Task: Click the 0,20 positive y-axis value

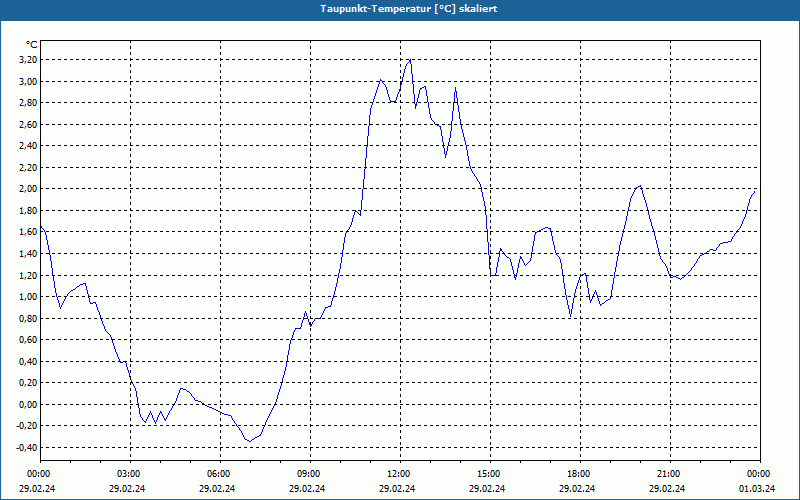Action: 28,383
